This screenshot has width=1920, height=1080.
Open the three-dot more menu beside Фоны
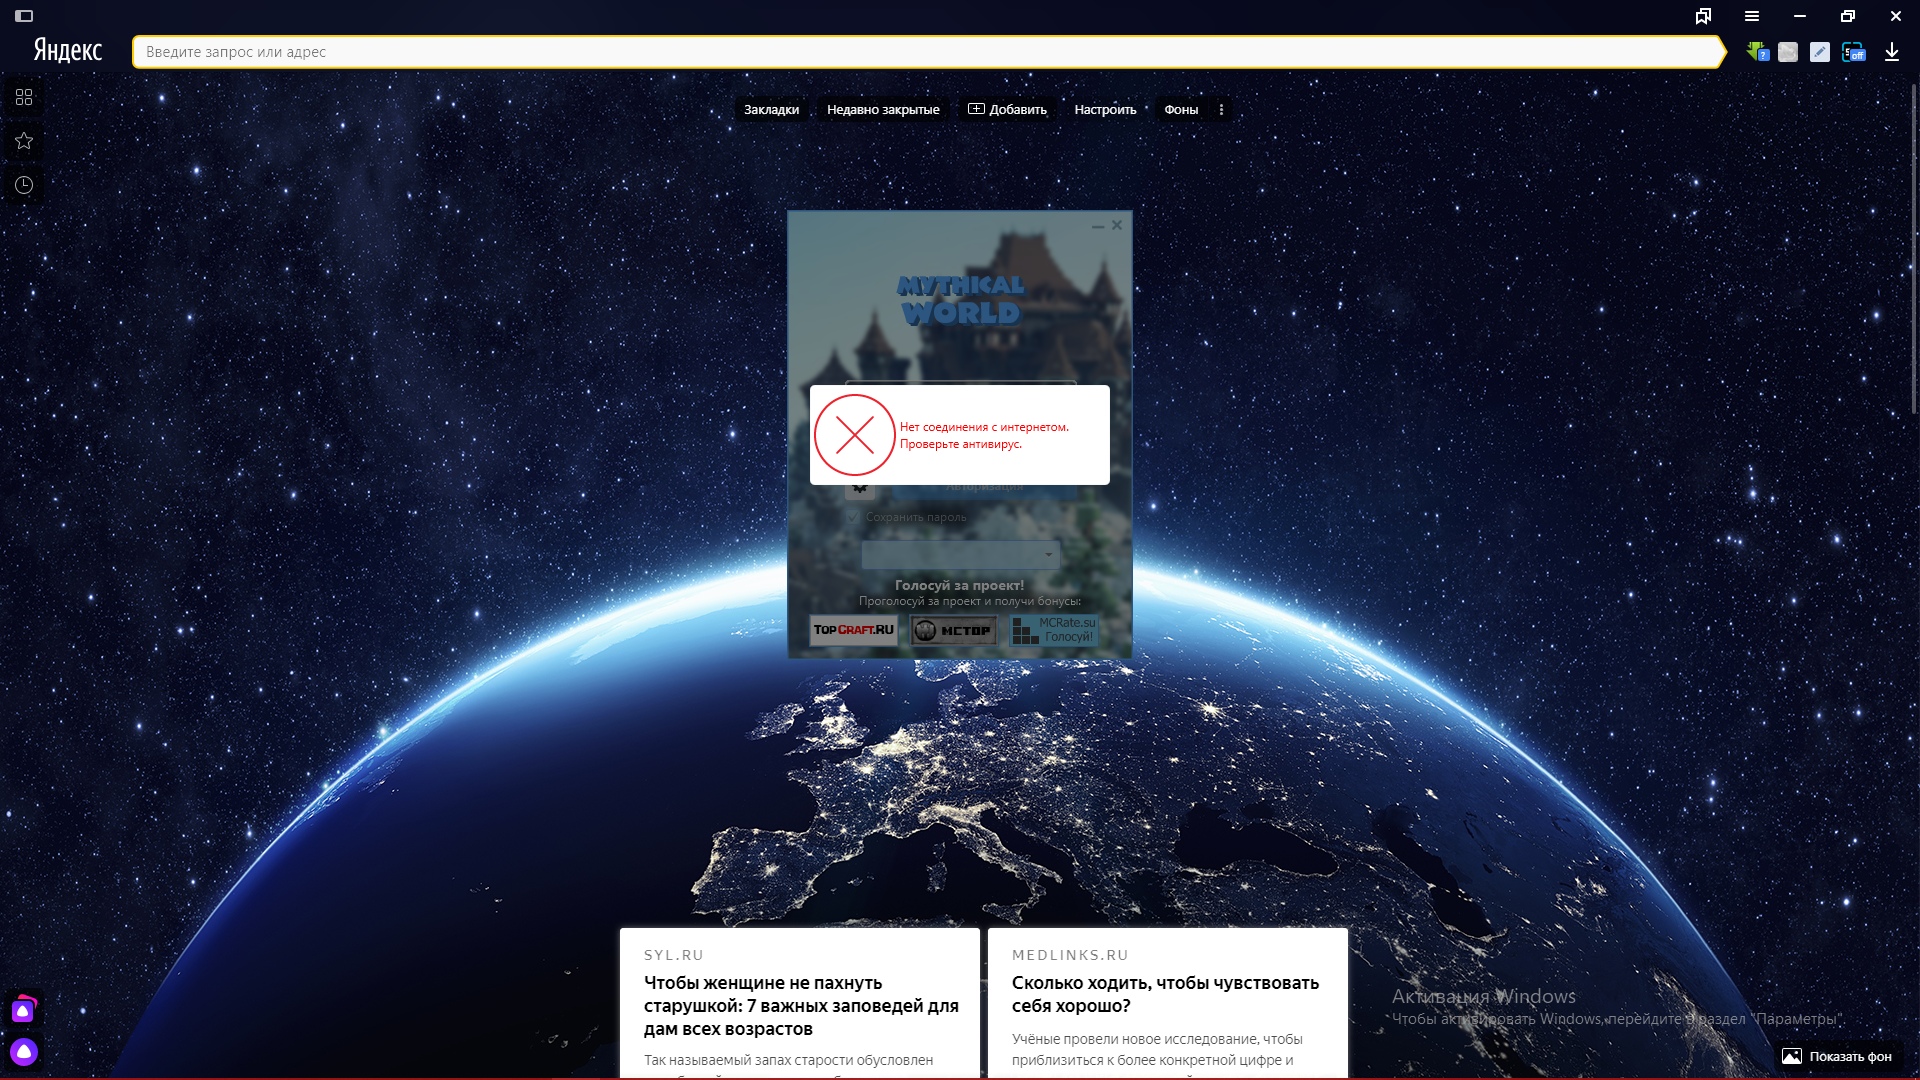(1221, 110)
